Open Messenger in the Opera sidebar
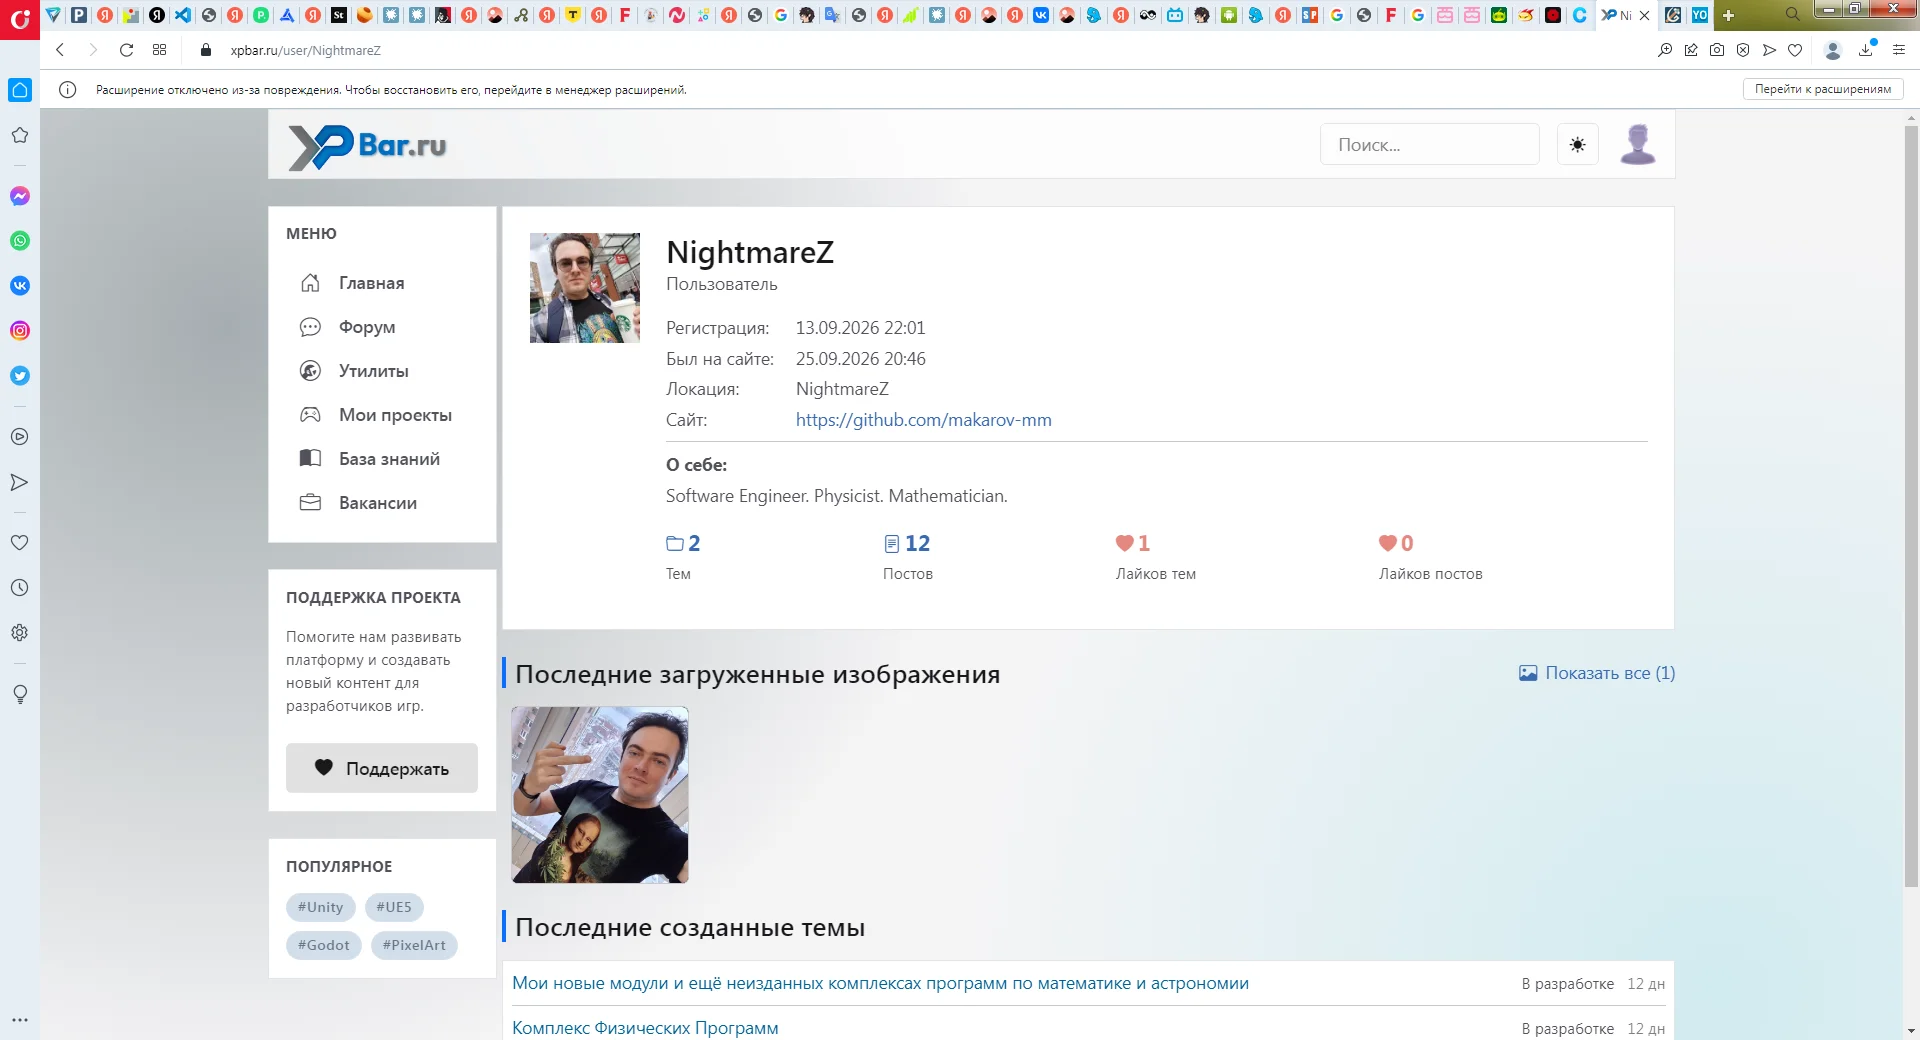 [x=20, y=196]
